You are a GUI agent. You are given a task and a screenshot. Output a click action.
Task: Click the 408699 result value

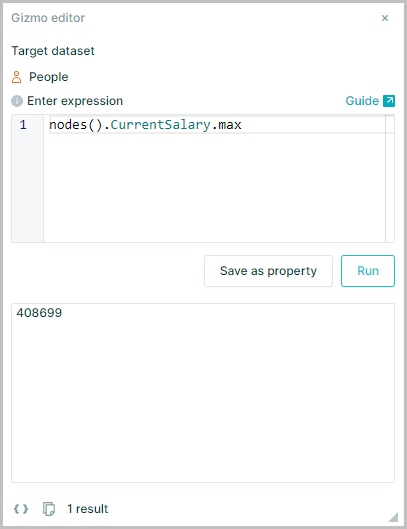(39, 313)
